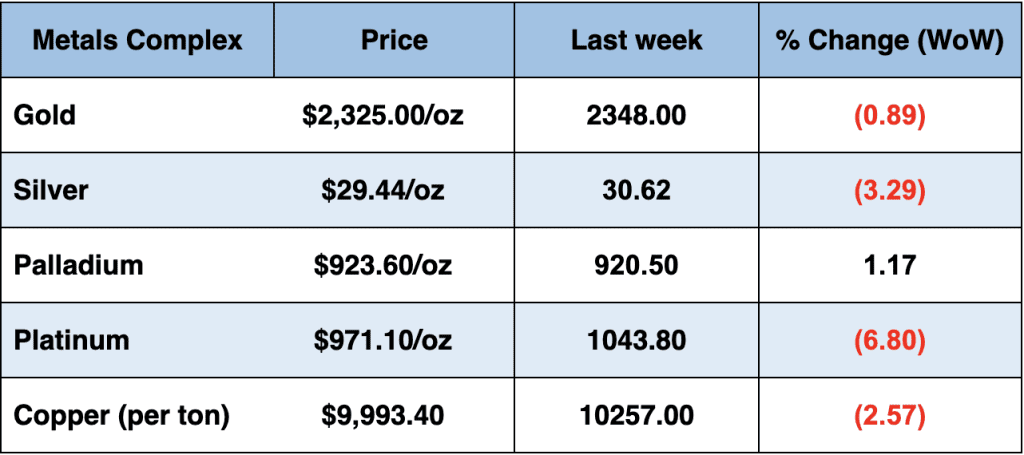Select the $9,993.40 copper price cell

point(384,415)
